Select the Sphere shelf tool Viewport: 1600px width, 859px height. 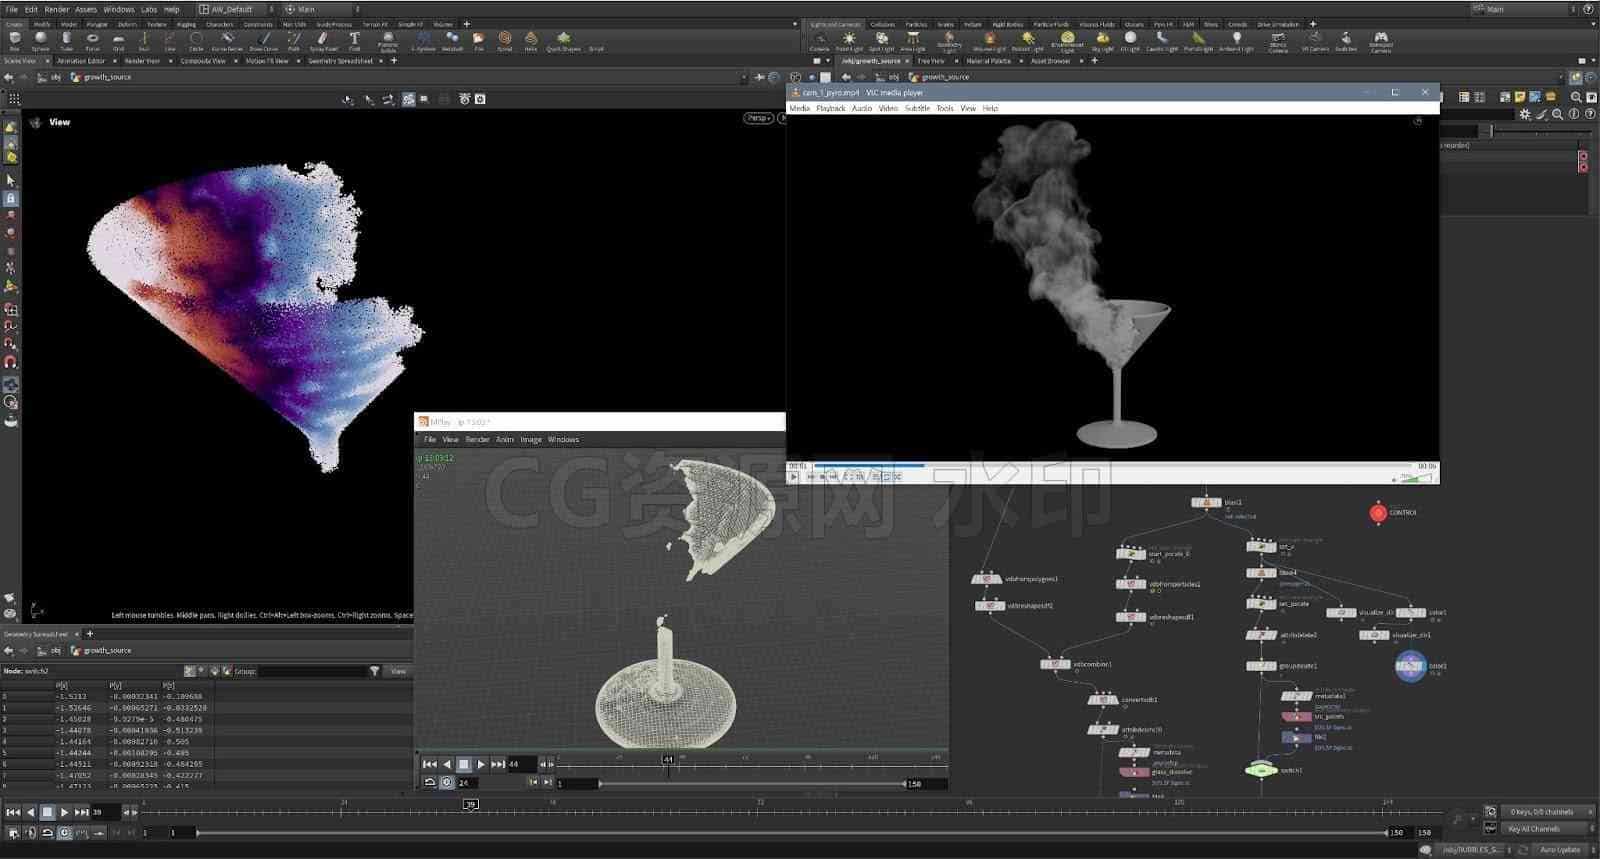point(40,41)
